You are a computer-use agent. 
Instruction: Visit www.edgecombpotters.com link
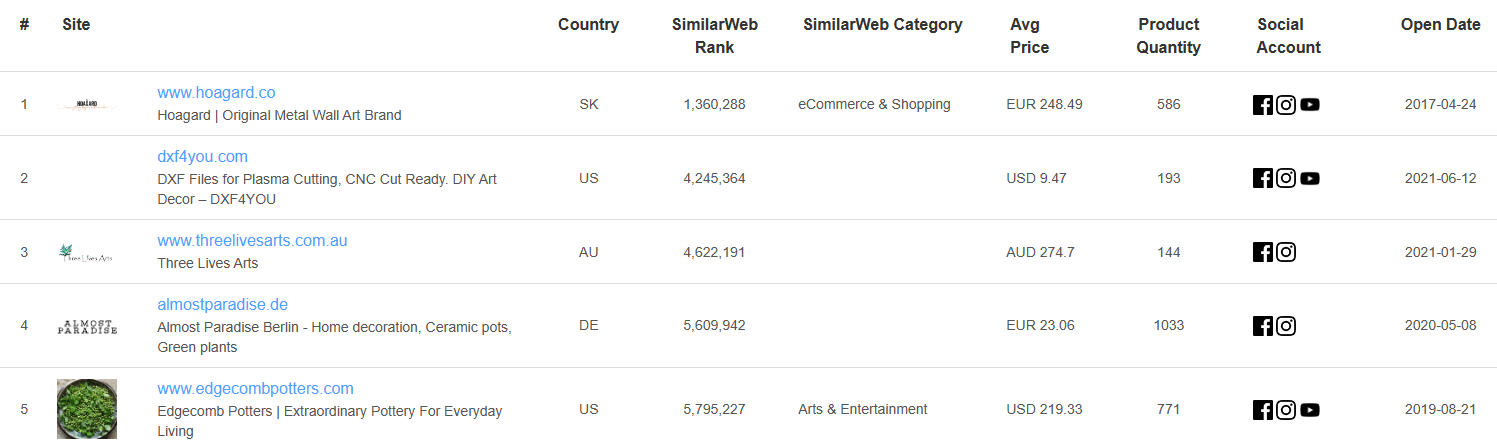click(255, 388)
